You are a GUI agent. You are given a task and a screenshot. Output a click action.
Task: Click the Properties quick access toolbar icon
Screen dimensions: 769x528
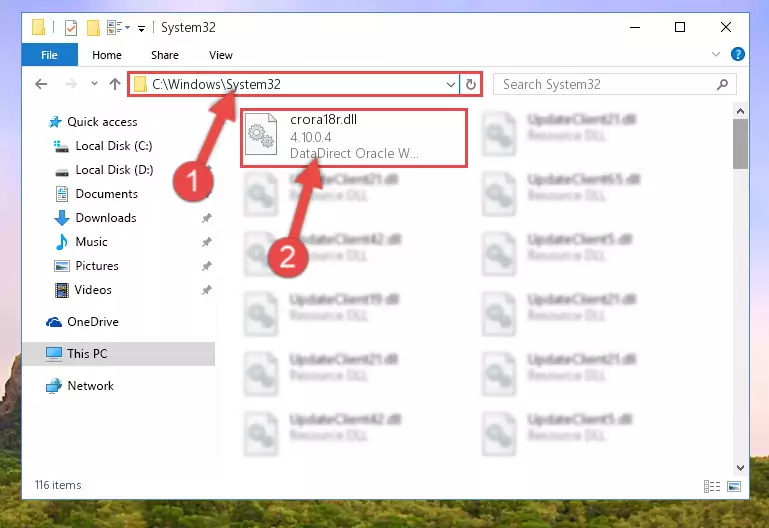(71, 28)
